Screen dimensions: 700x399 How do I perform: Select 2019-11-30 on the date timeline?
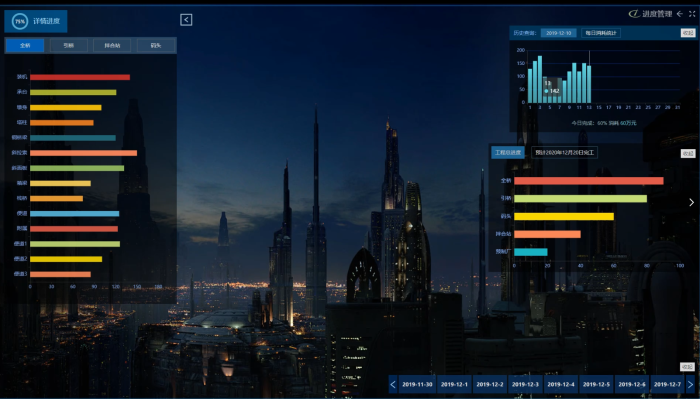coord(417,384)
